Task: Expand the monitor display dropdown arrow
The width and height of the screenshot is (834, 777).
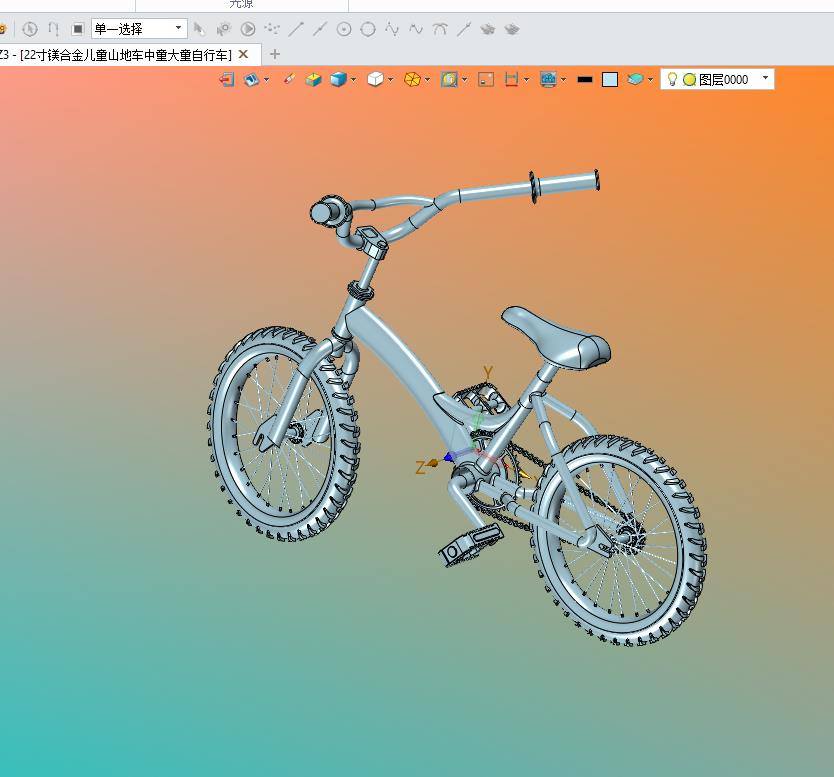Action: click(563, 80)
